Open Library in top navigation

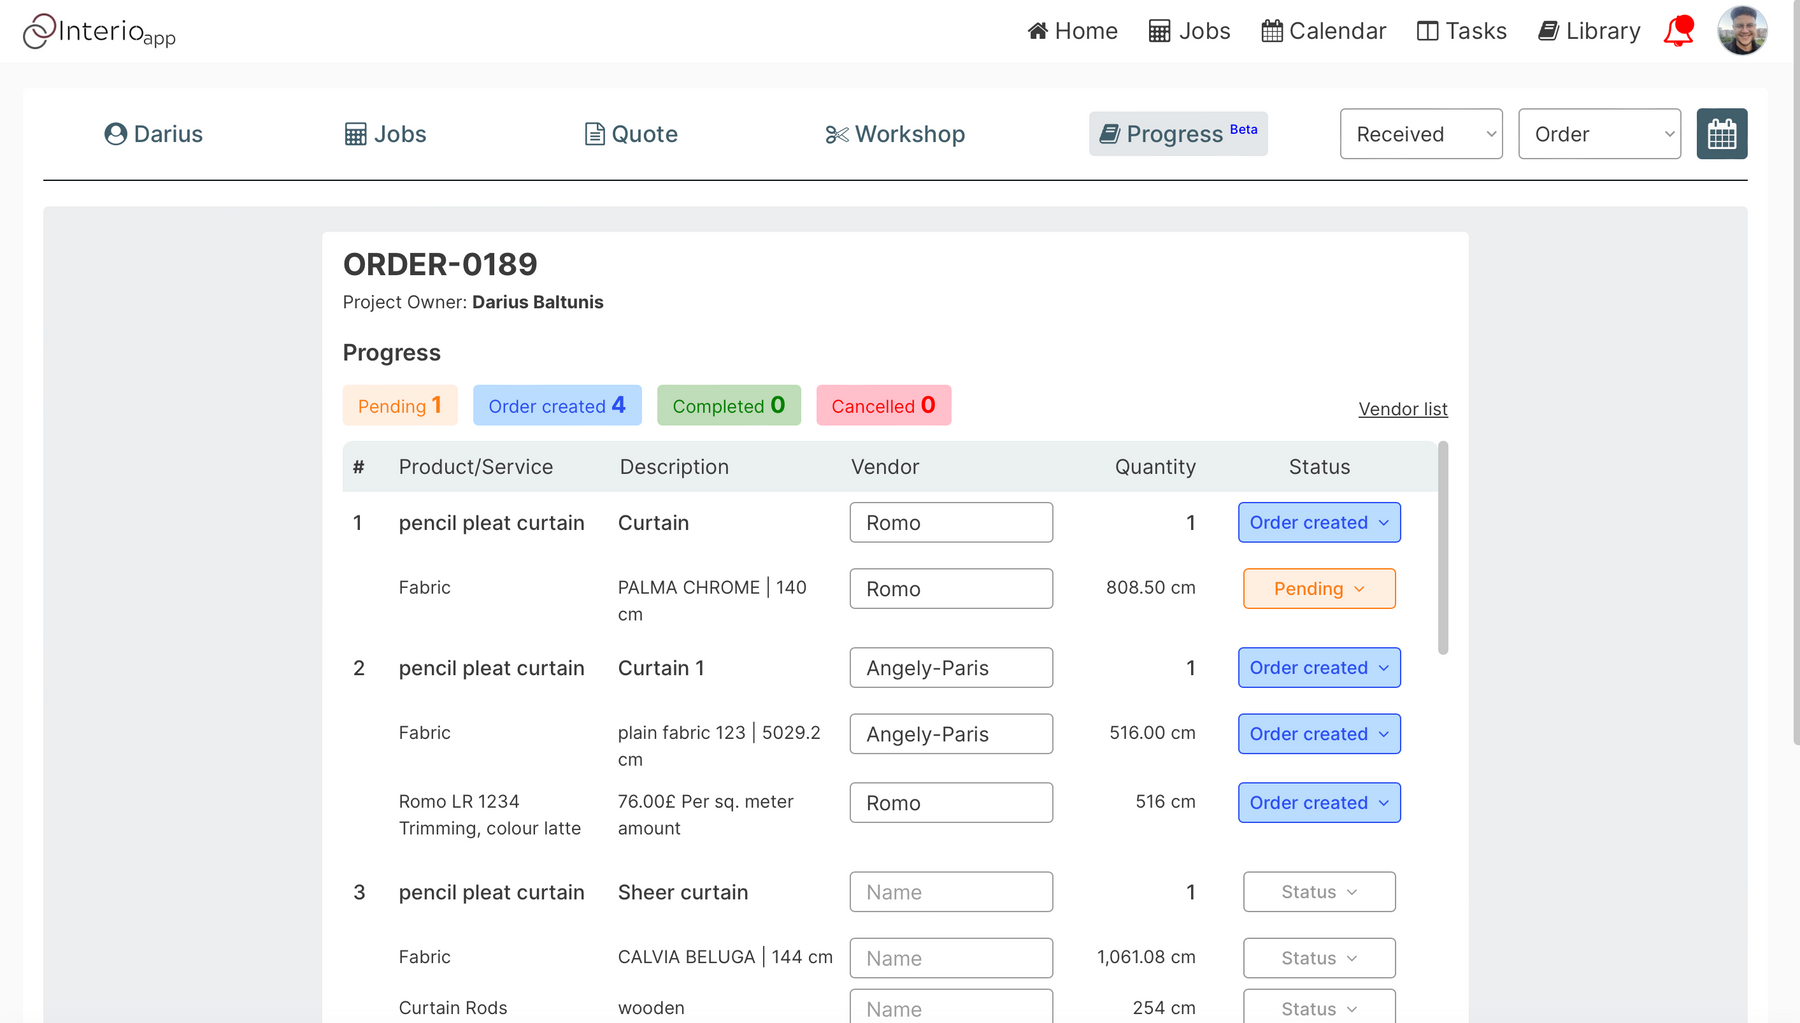tap(1589, 31)
